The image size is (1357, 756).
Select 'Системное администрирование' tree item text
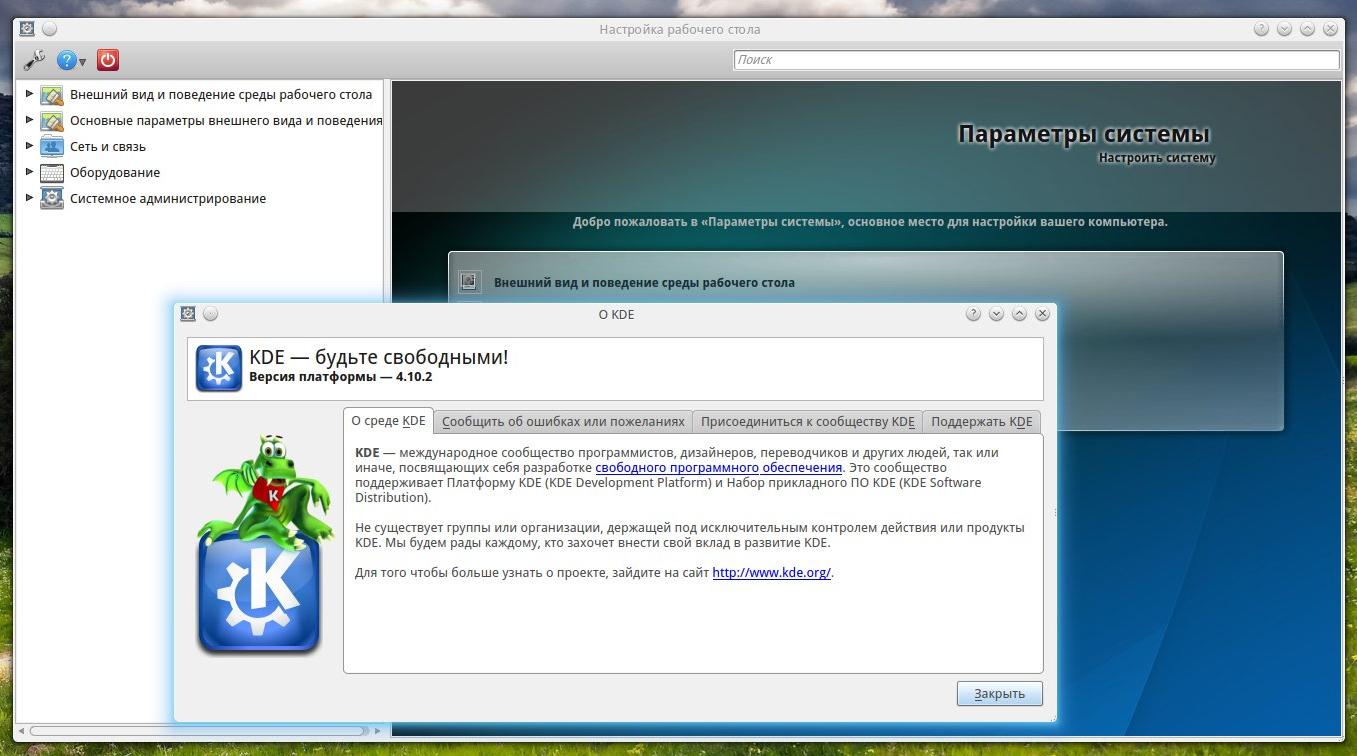(168, 199)
